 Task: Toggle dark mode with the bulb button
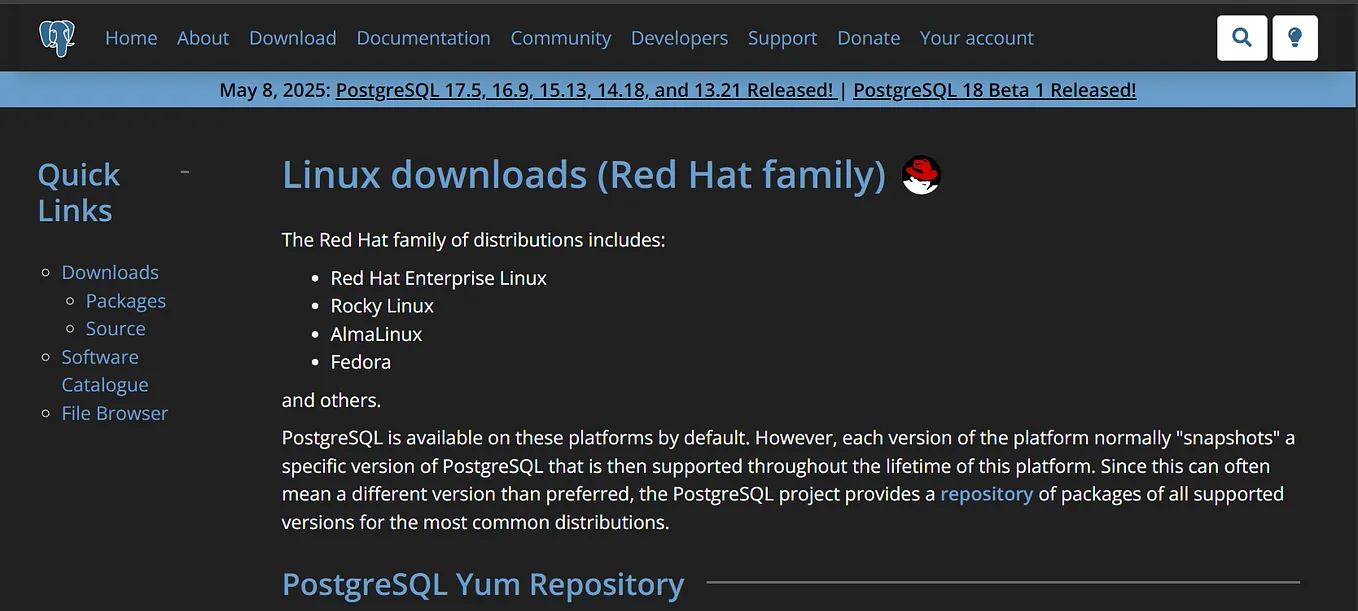1295,37
